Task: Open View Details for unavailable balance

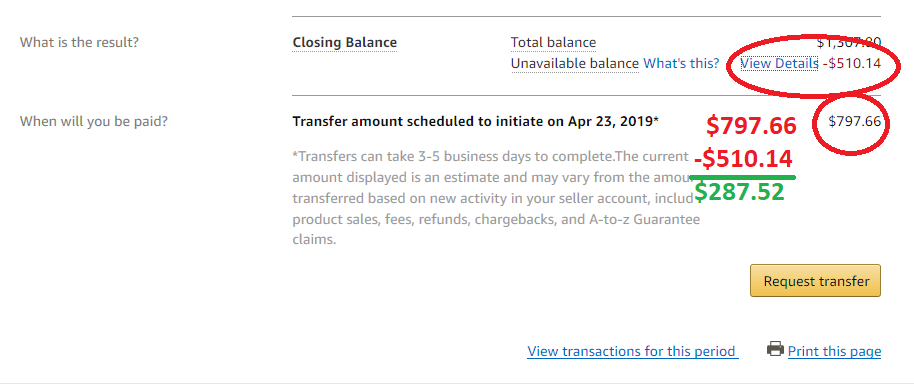Action: point(779,64)
